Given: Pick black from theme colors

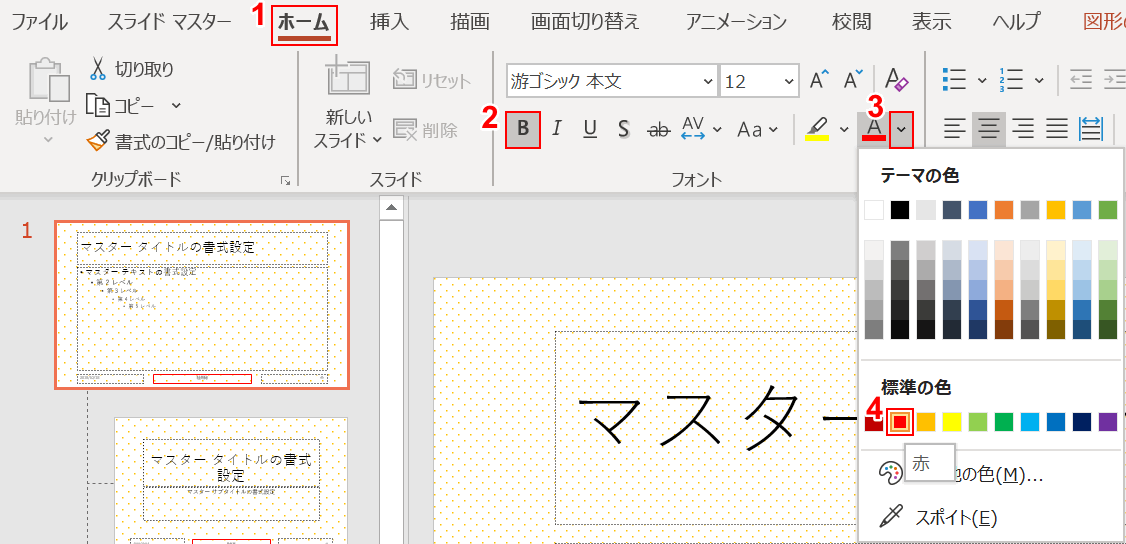Looking at the screenshot, I should [x=900, y=210].
